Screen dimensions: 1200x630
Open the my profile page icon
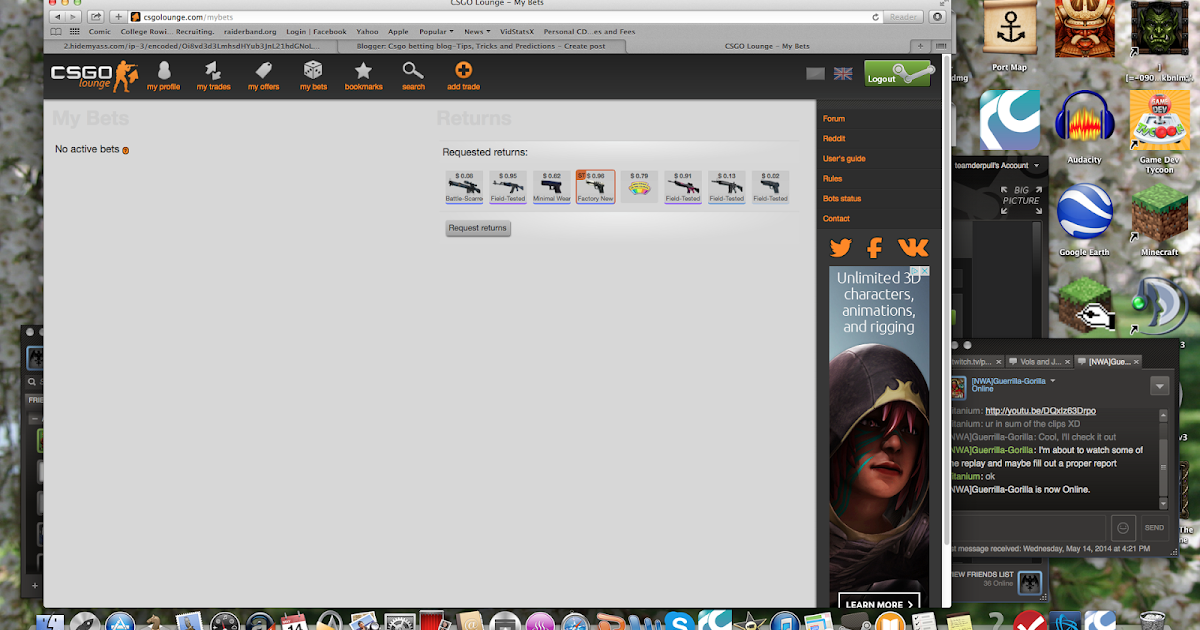click(163, 76)
